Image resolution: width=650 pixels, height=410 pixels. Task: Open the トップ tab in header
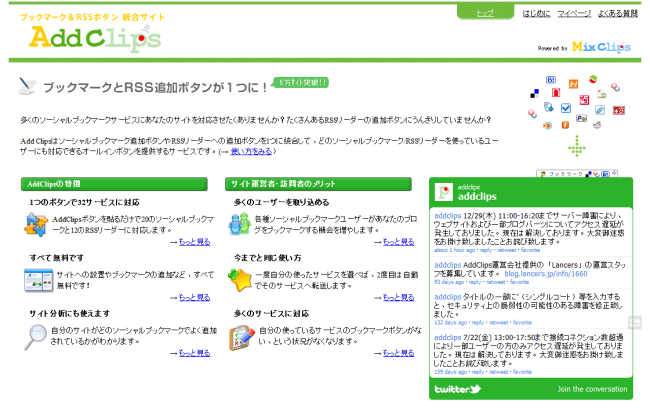[x=485, y=13]
